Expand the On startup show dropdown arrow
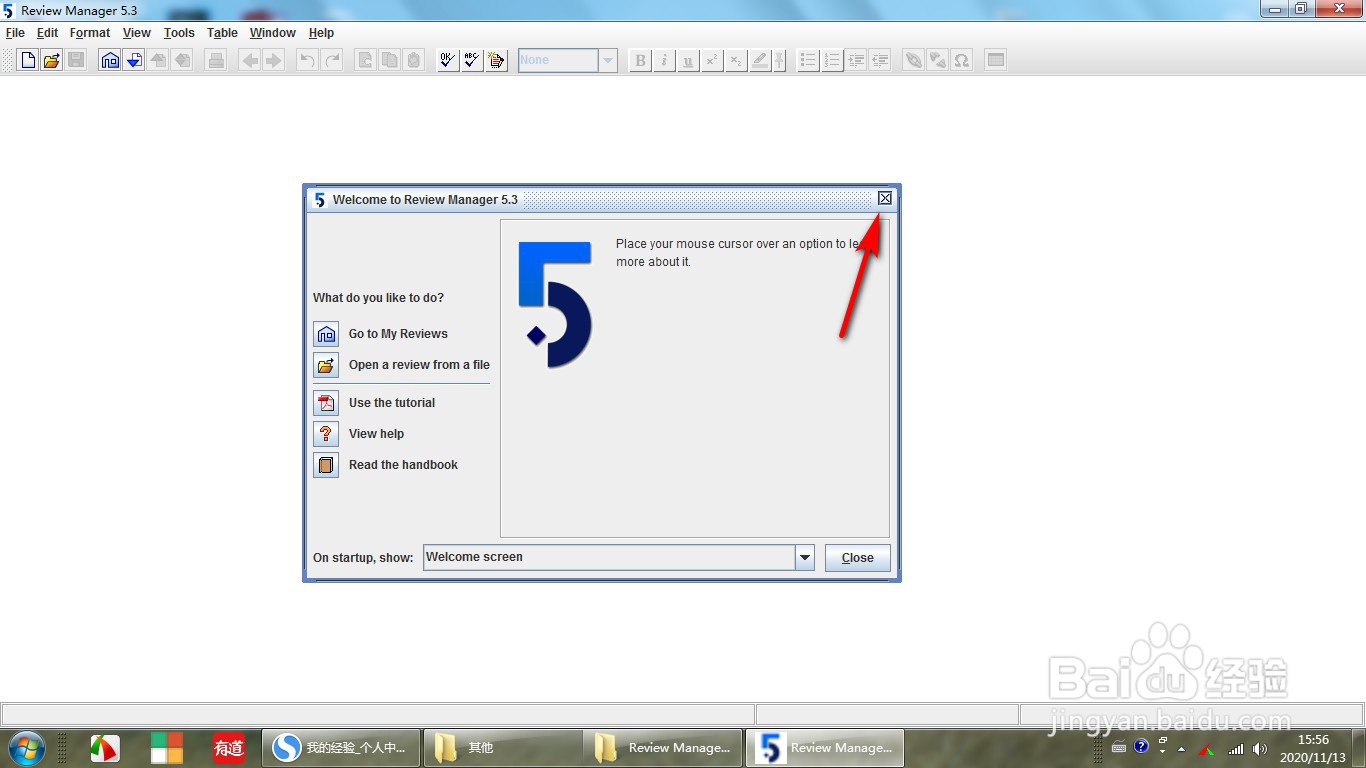The width and height of the screenshot is (1366, 768). coord(805,558)
